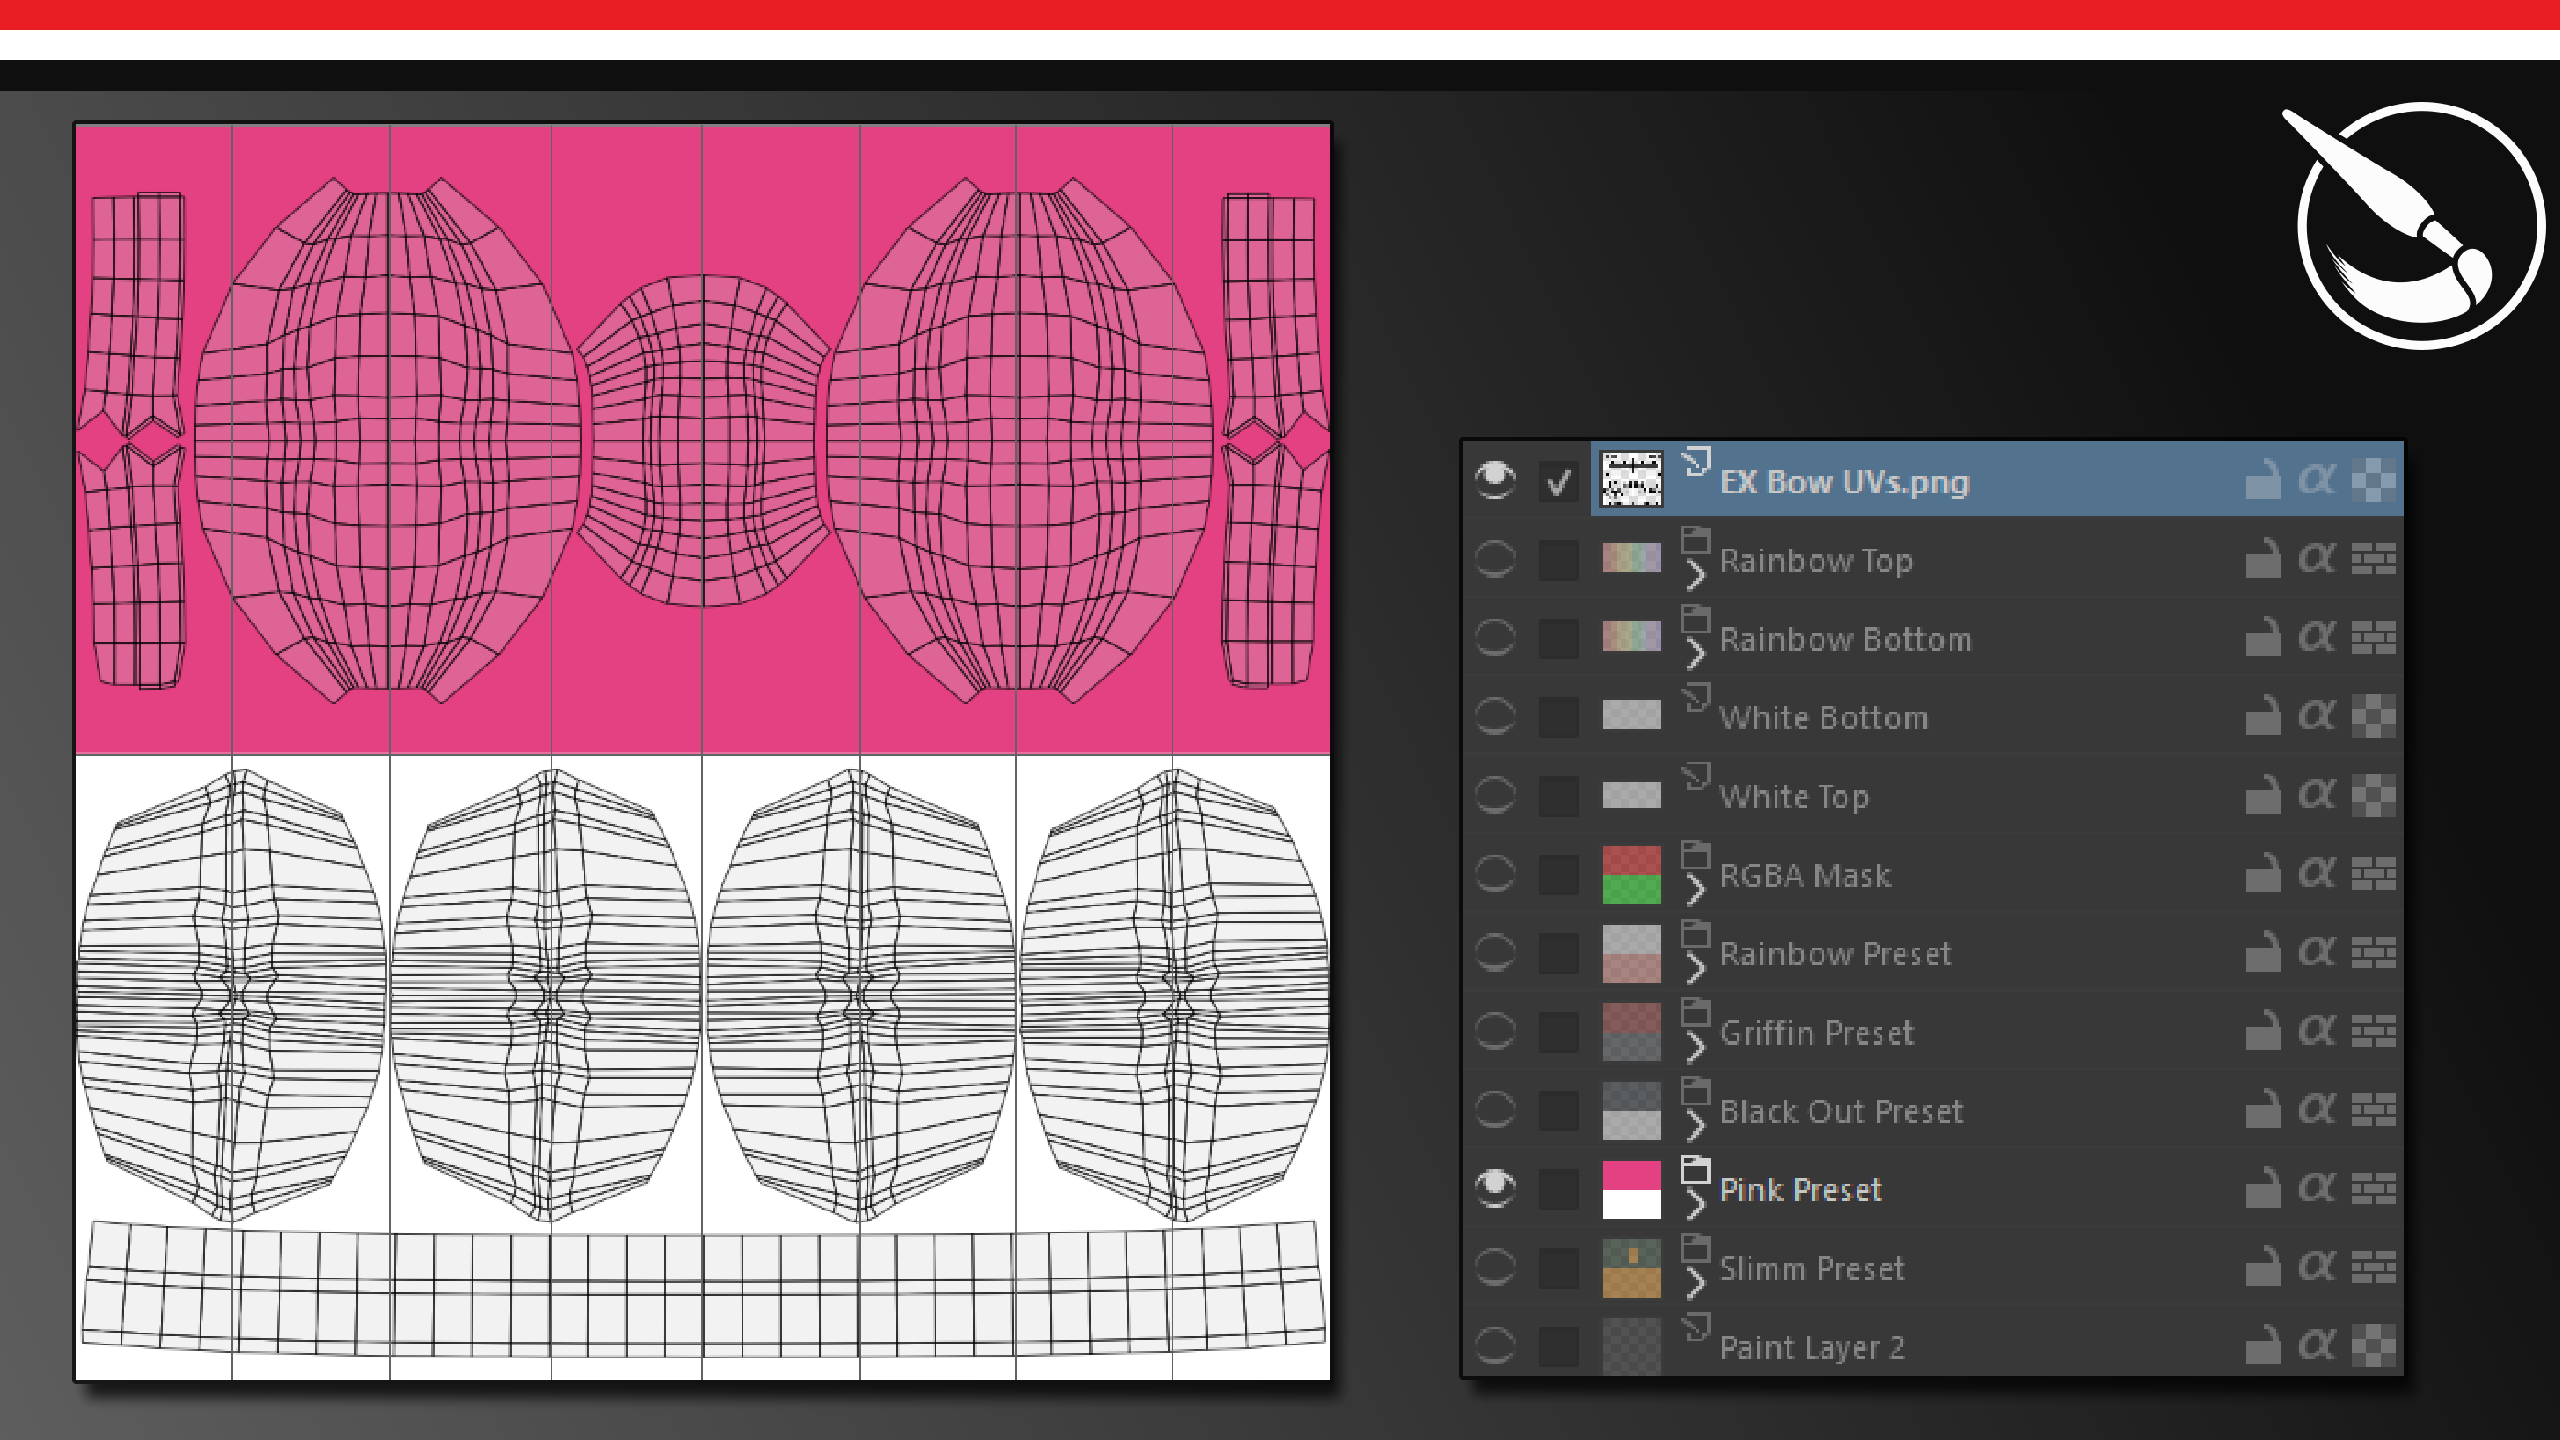Click alpha inherit icon on White Bottom layer
The width and height of the screenshot is (2560, 1440).
[2316, 716]
